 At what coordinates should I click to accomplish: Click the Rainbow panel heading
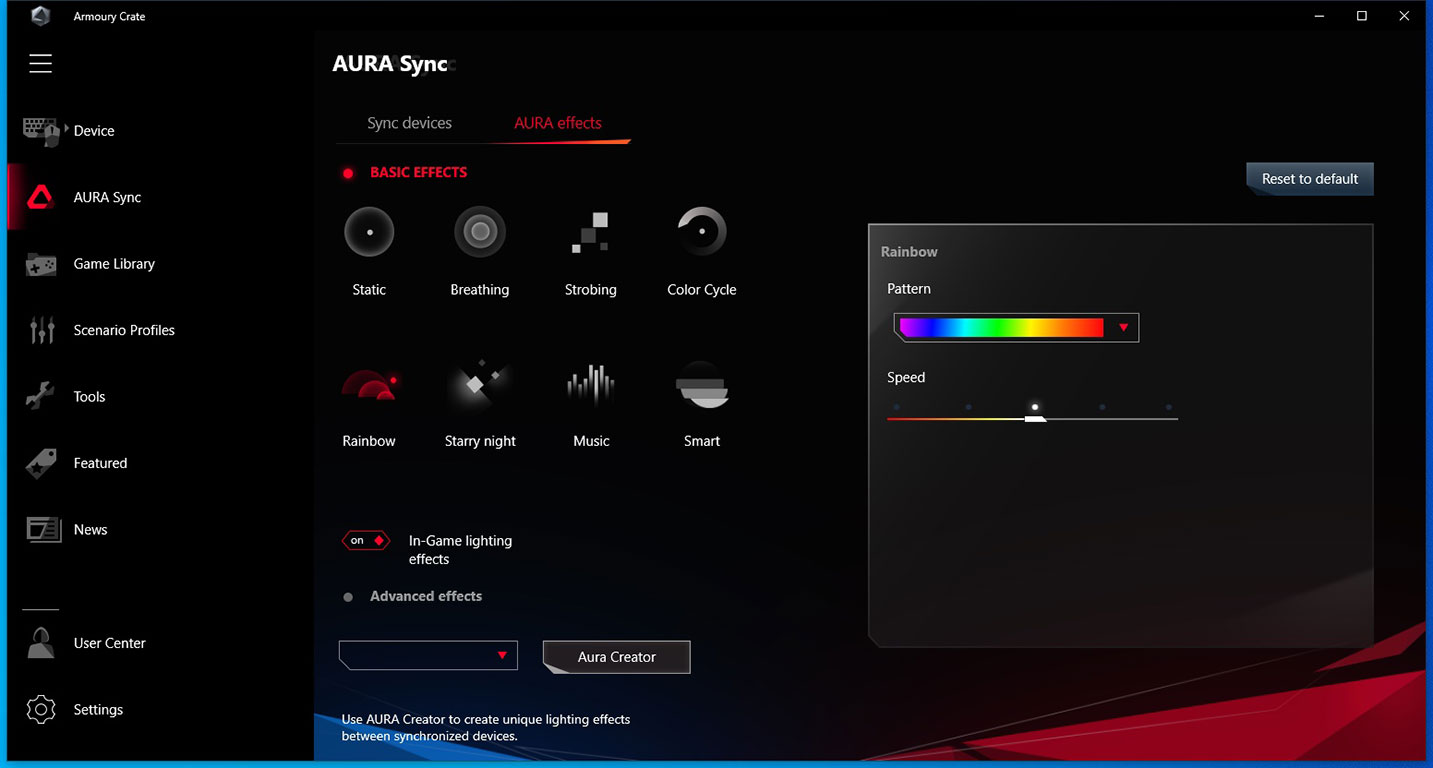tap(909, 252)
